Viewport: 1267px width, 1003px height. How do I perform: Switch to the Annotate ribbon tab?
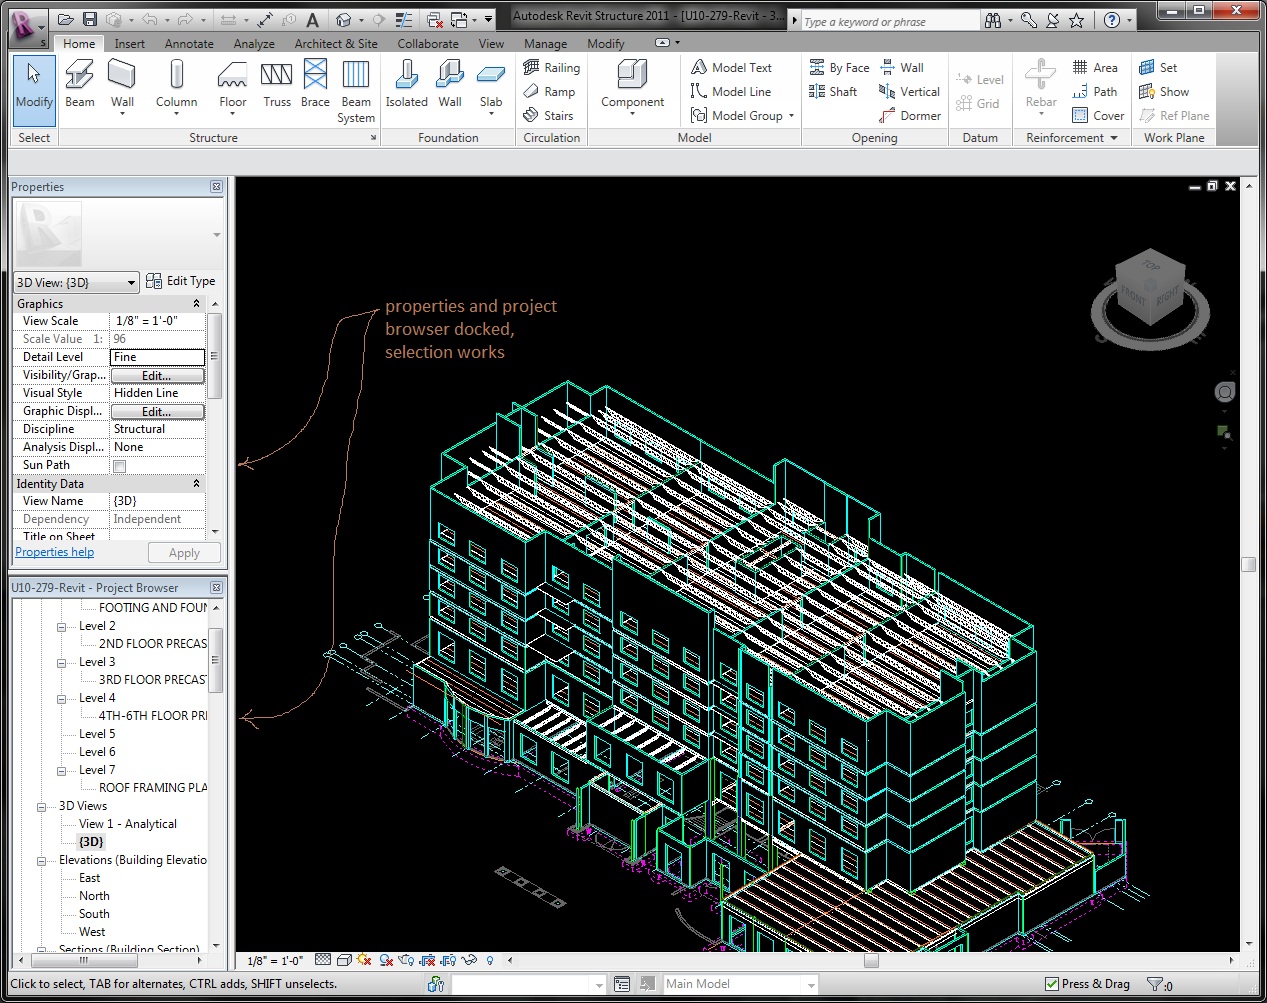point(189,44)
